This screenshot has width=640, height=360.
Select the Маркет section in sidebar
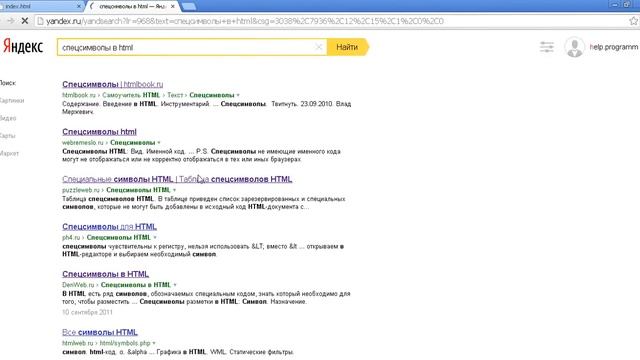(9, 153)
